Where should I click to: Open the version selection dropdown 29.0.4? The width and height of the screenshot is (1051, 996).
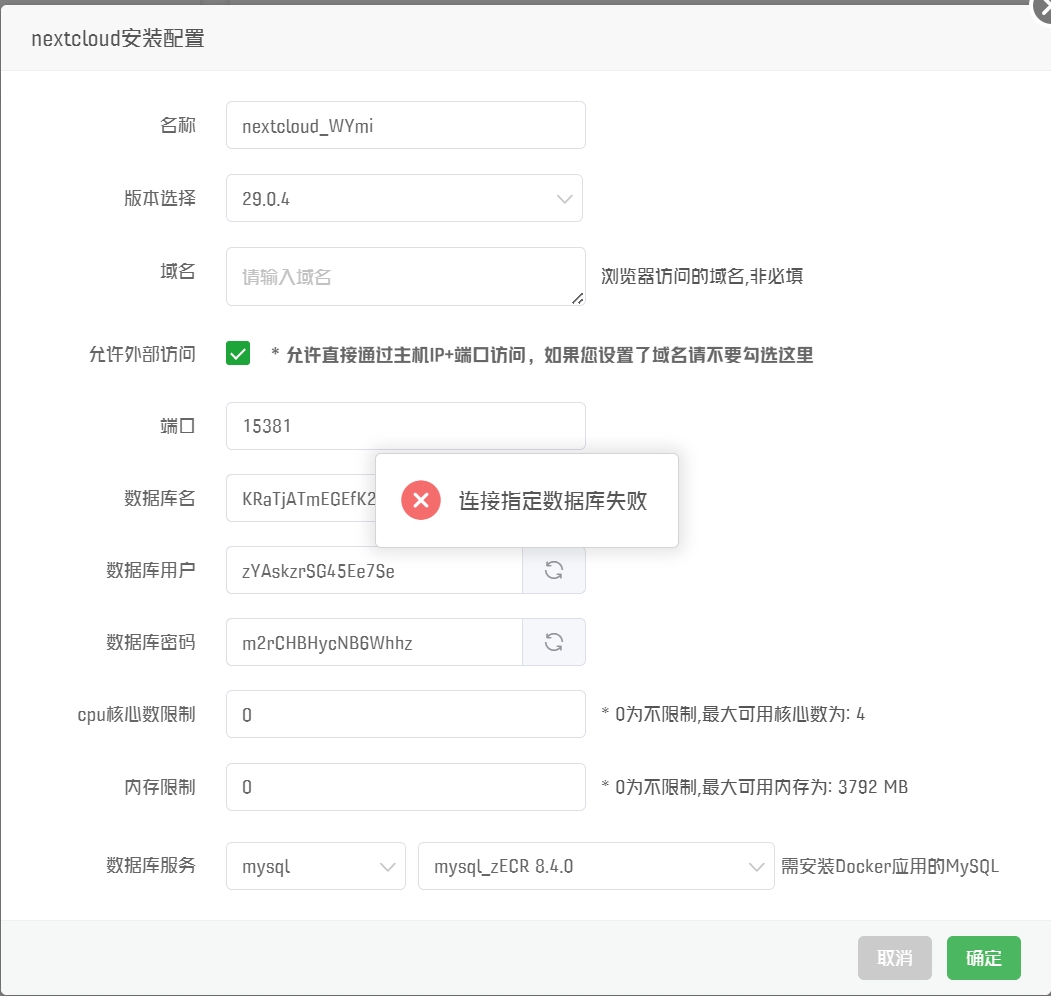click(x=404, y=198)
